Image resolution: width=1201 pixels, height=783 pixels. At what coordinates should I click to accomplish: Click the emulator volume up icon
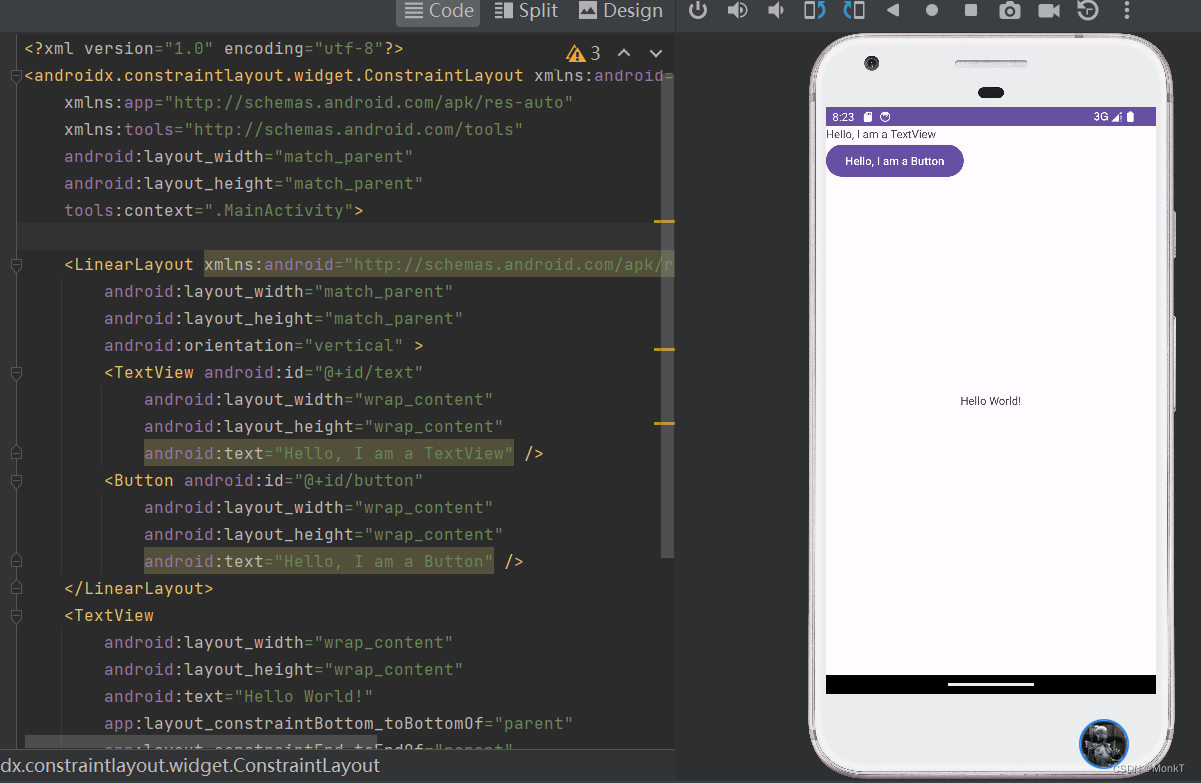[x=737, y=11]
